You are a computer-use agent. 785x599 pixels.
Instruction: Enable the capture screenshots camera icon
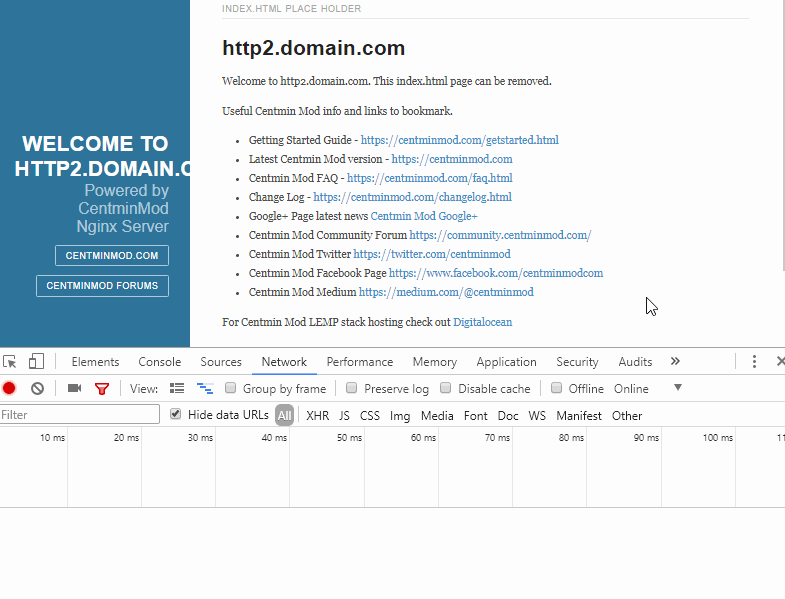[74, 388]
